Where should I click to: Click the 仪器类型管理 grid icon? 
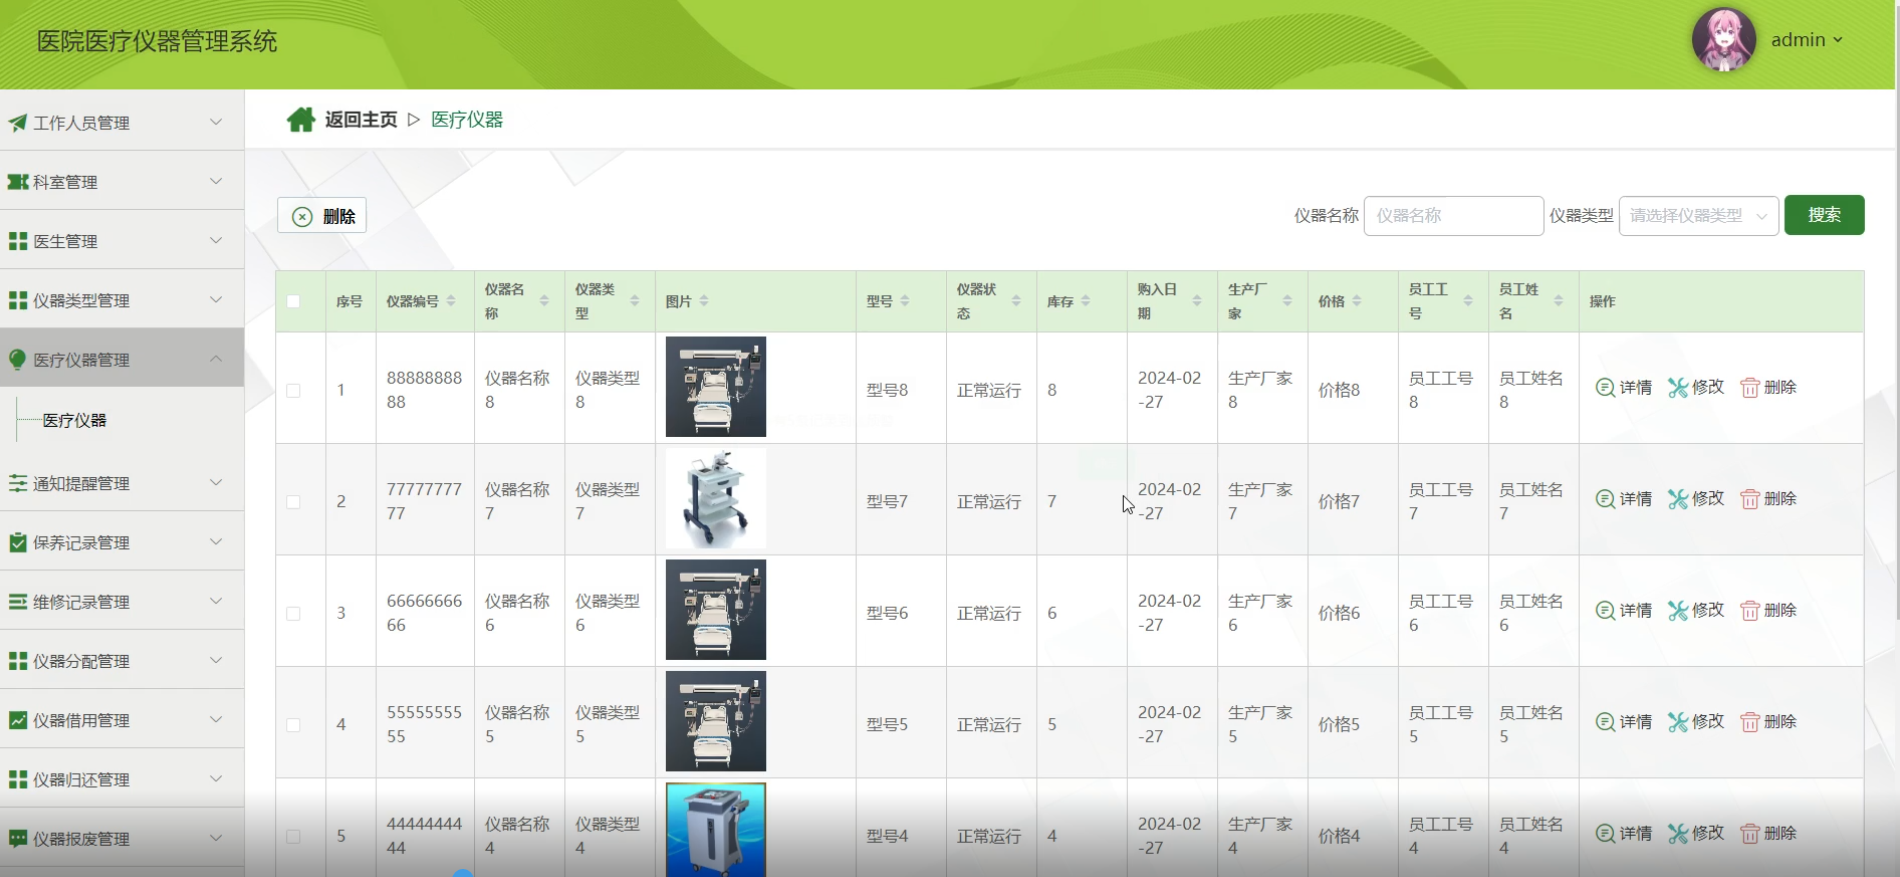click(x=18, y=300)
